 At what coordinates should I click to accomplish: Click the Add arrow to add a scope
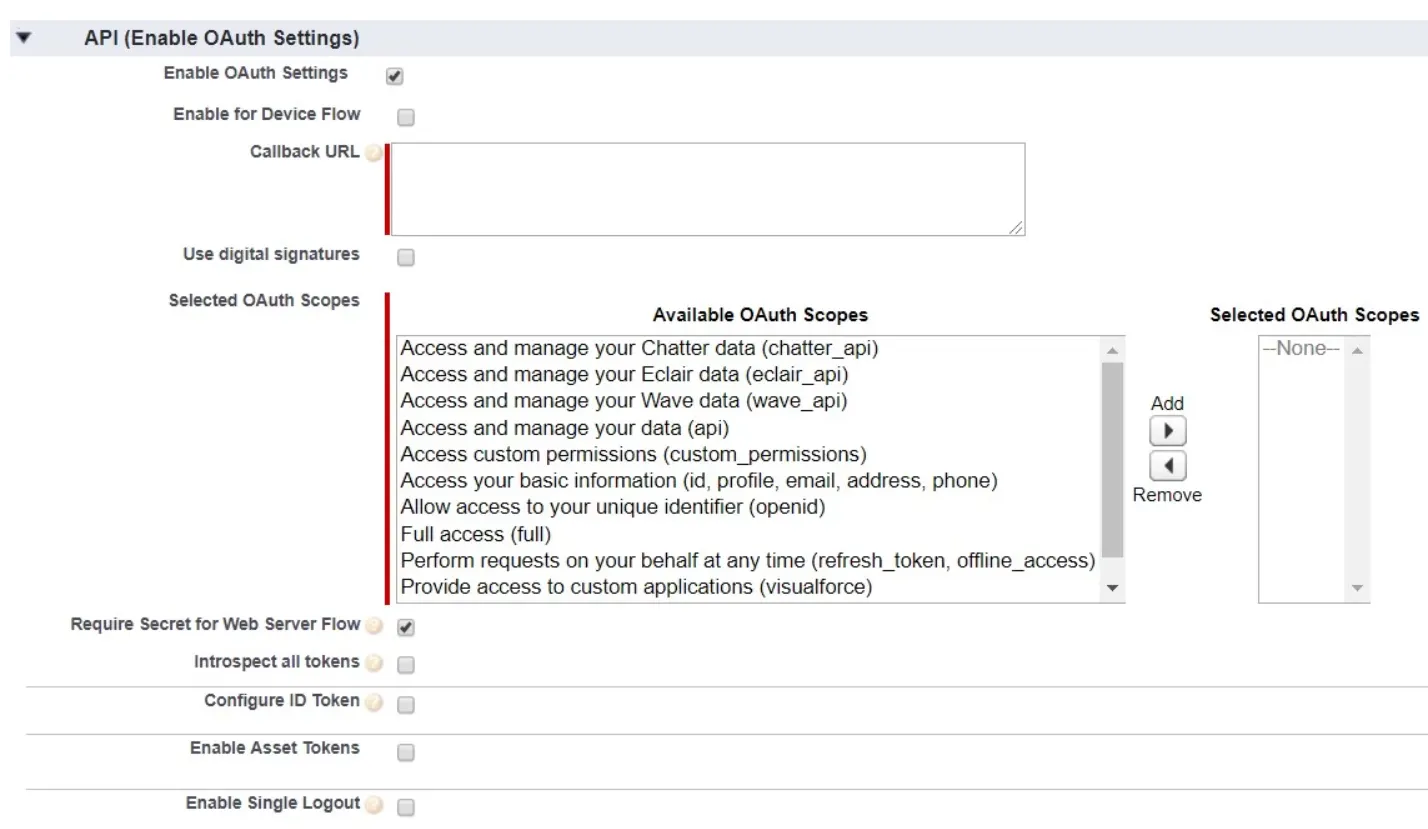tap(1166, 430)
